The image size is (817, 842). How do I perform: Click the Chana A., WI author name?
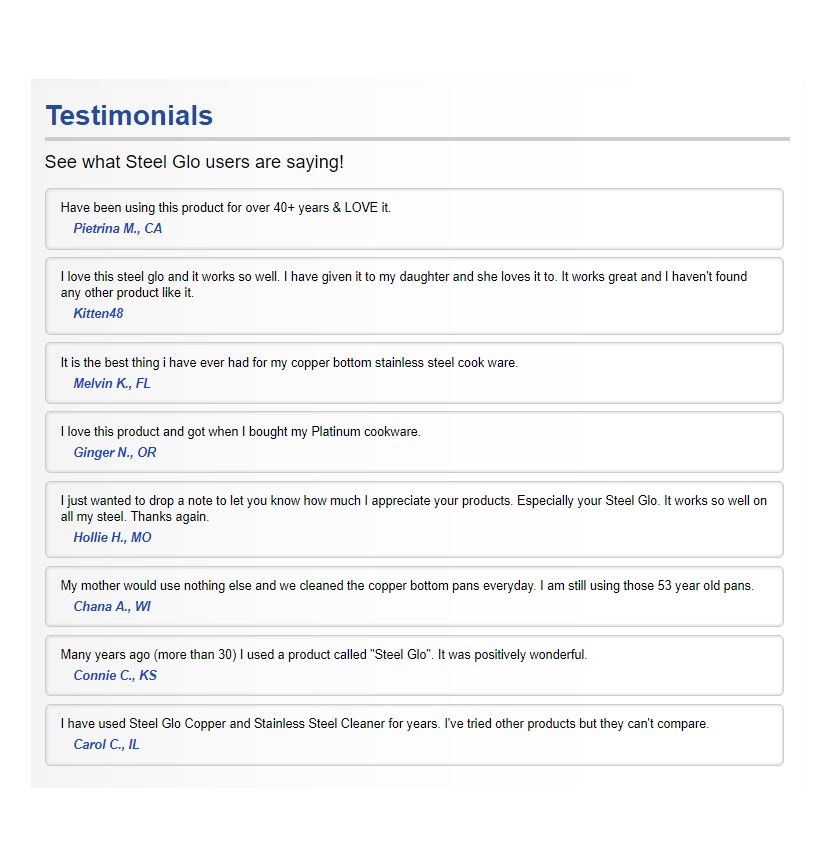[112, 606]
